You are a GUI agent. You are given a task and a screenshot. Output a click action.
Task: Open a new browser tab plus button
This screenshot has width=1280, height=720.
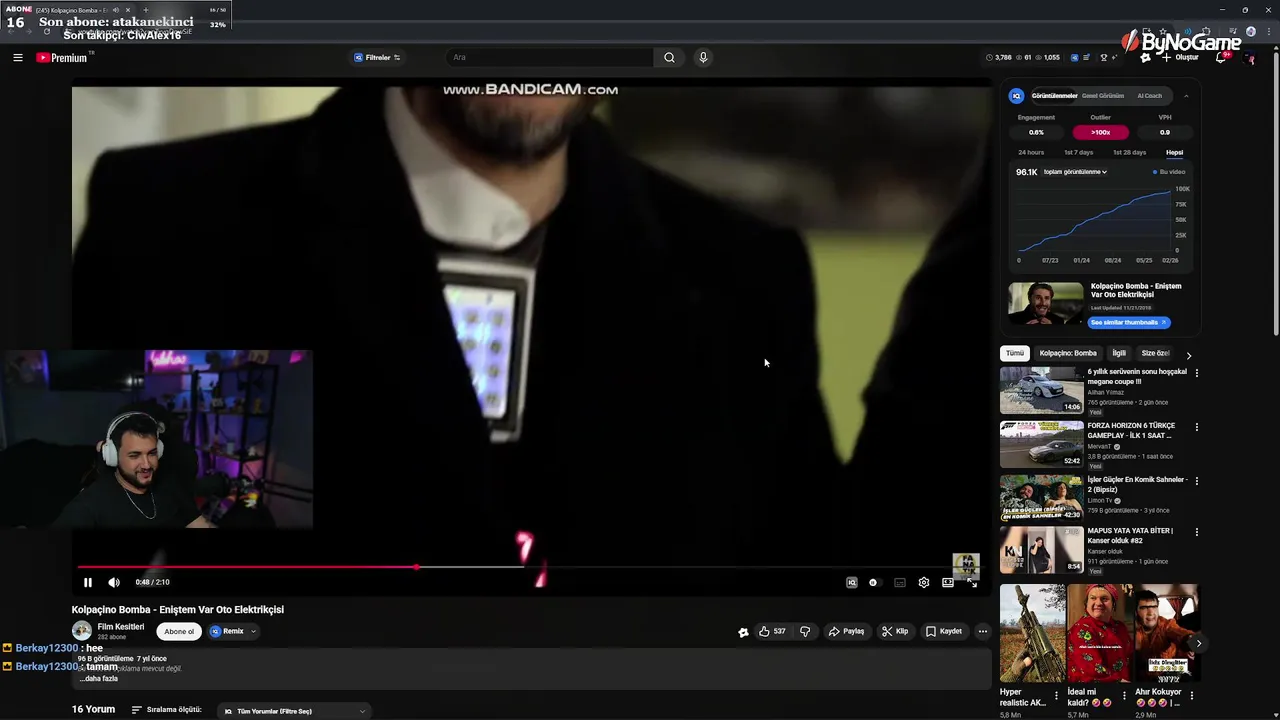tap(146, 10)
